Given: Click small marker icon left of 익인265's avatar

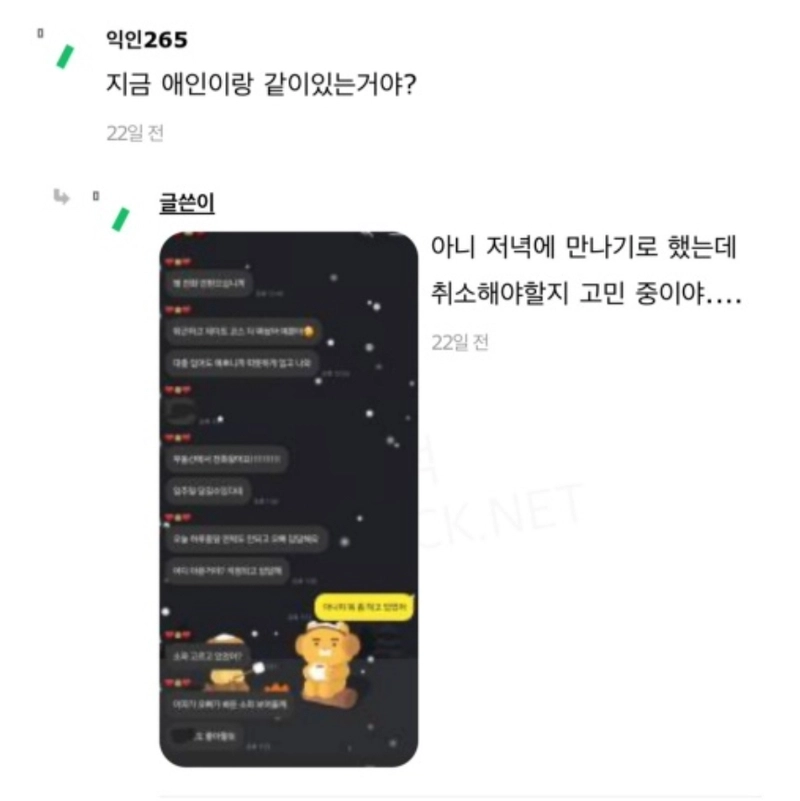Looking at the screenshot, I should click(x=40, y=33).
